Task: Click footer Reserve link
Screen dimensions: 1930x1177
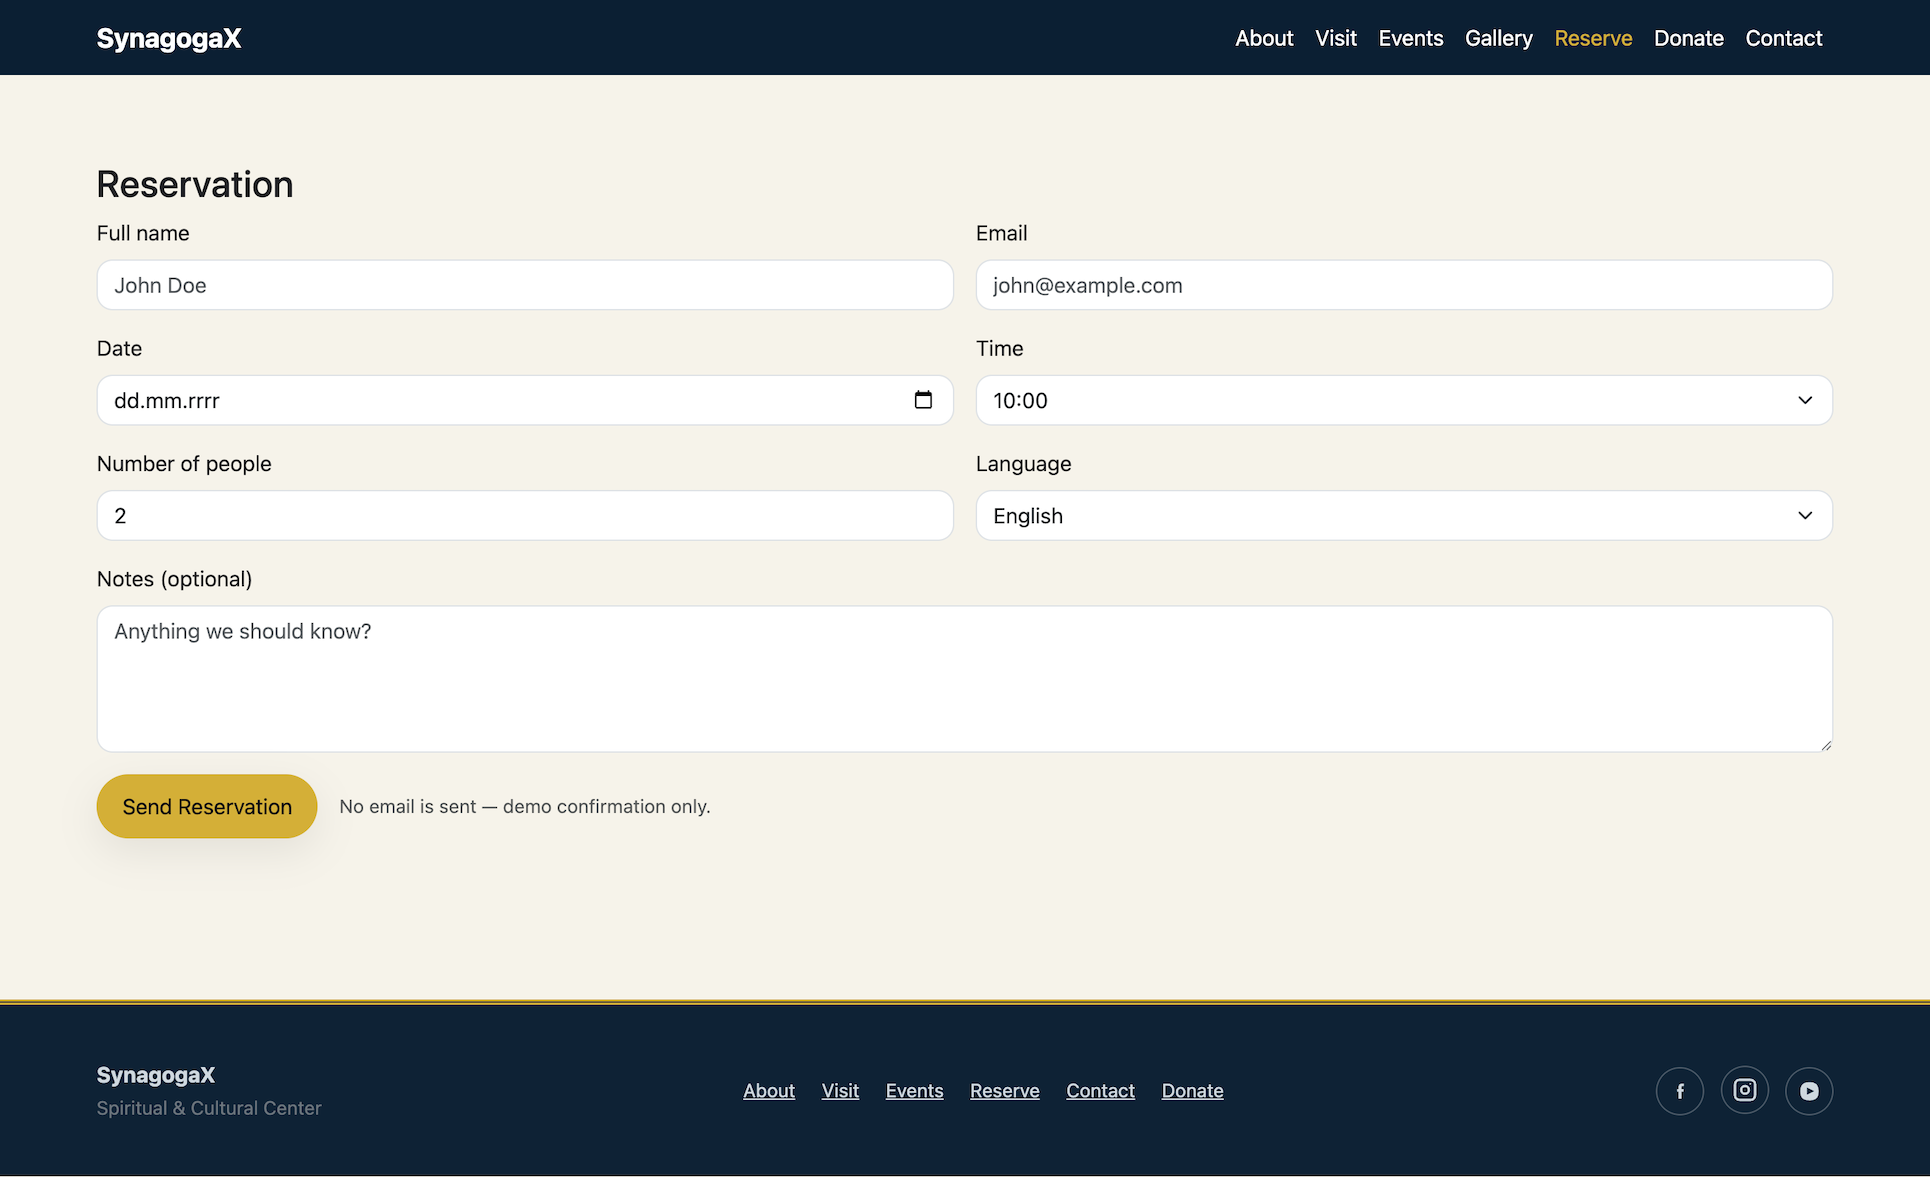Action: tap(1004, 1091)
